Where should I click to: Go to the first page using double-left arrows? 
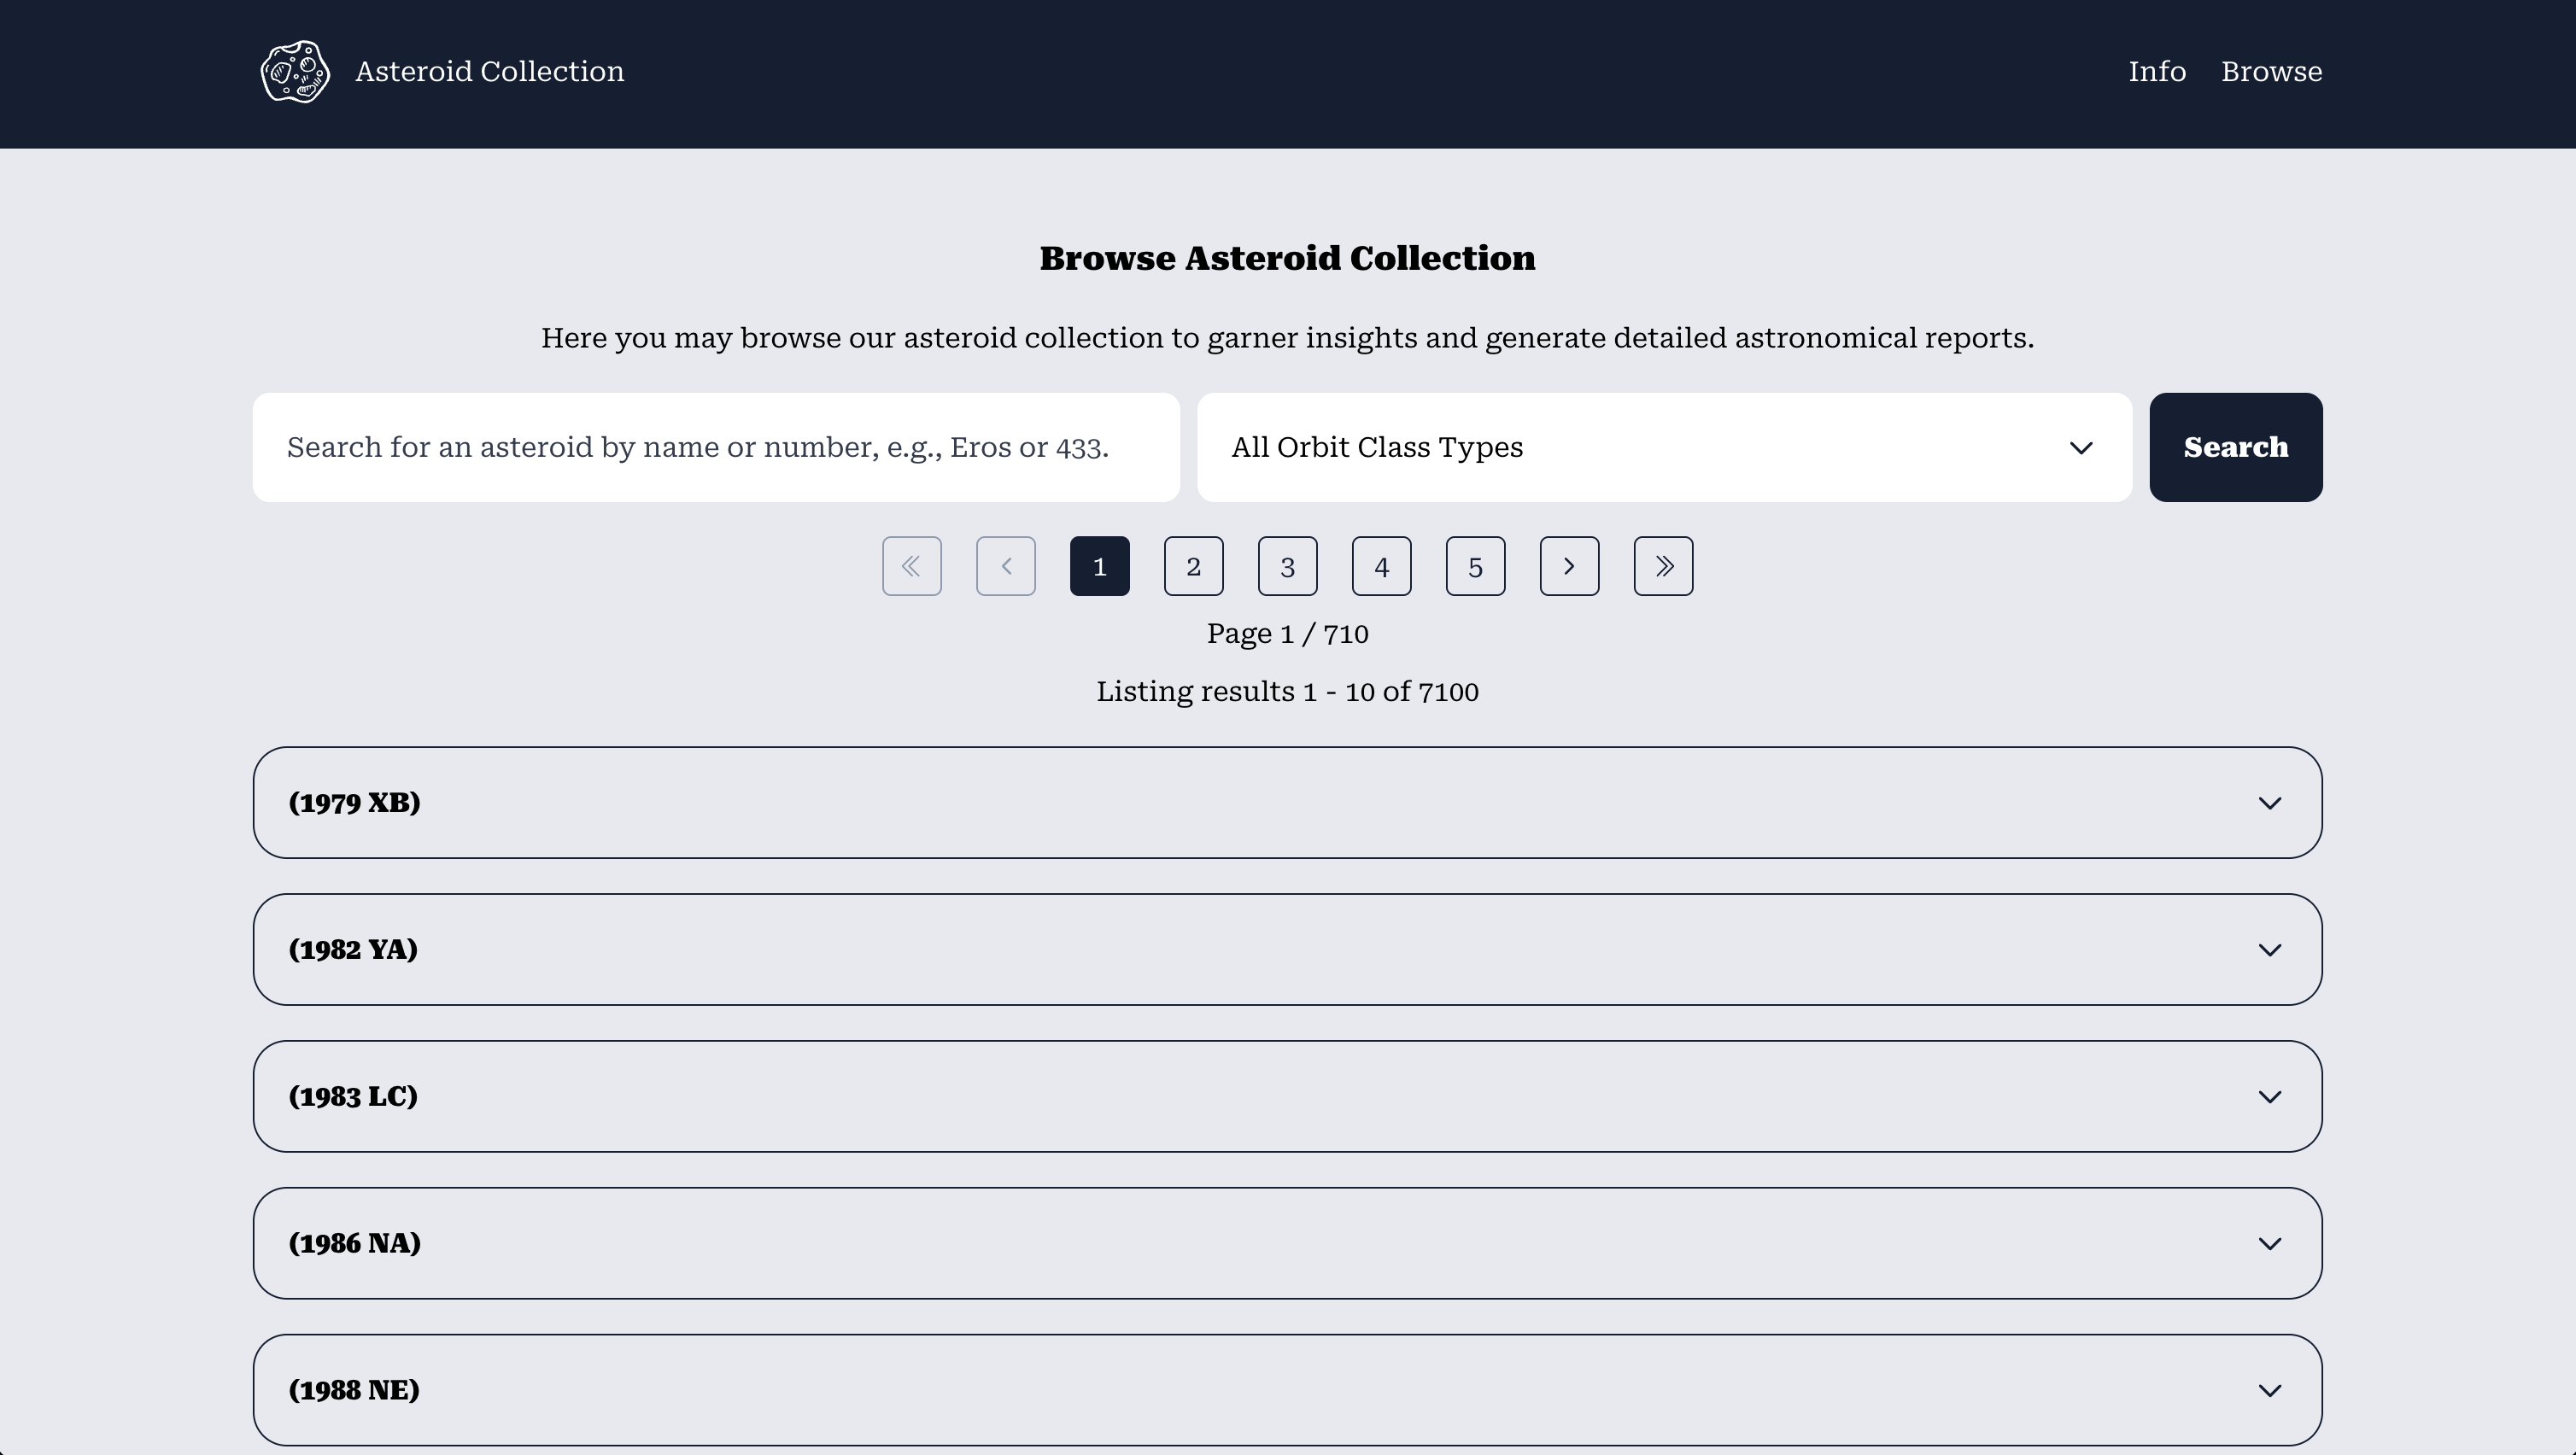coord(911,566)
